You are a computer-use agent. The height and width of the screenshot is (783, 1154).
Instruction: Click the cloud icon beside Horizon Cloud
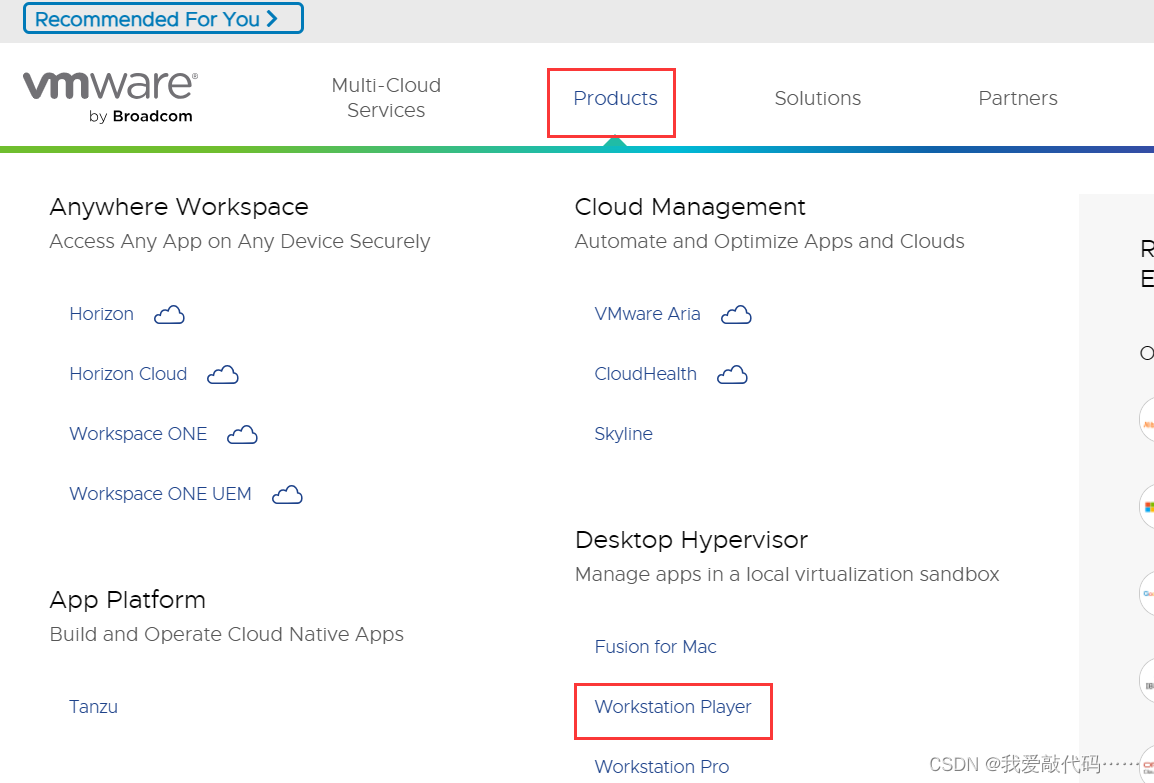pyautogui.click(x=223, y=375)
